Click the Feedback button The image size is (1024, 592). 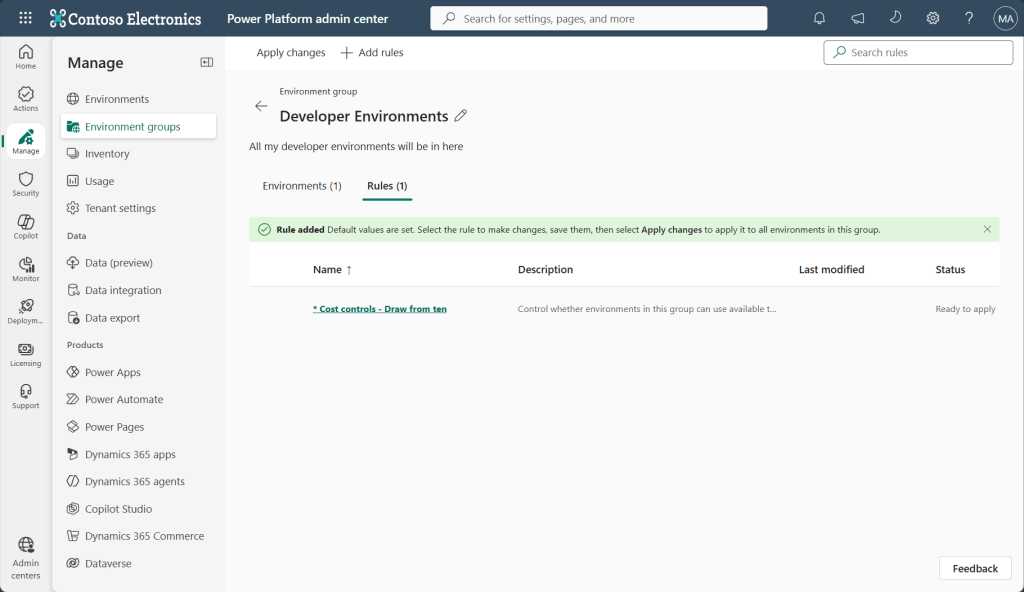(x=975, y=568)
